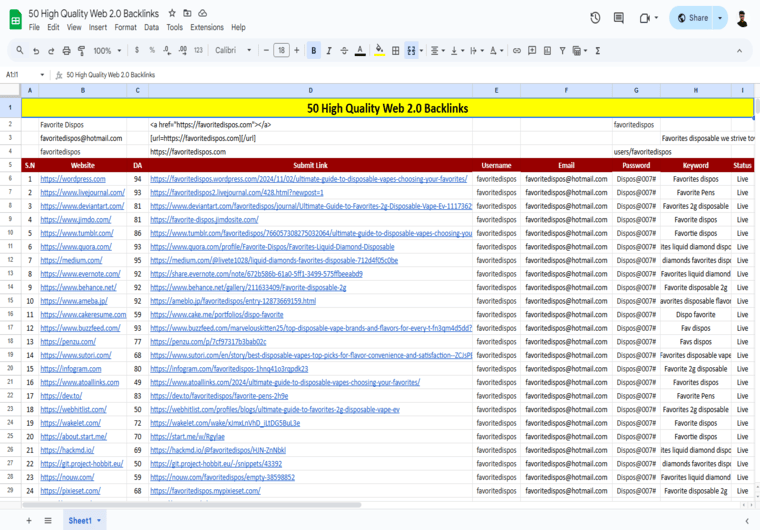Click the insert link icon

(517, 50)
